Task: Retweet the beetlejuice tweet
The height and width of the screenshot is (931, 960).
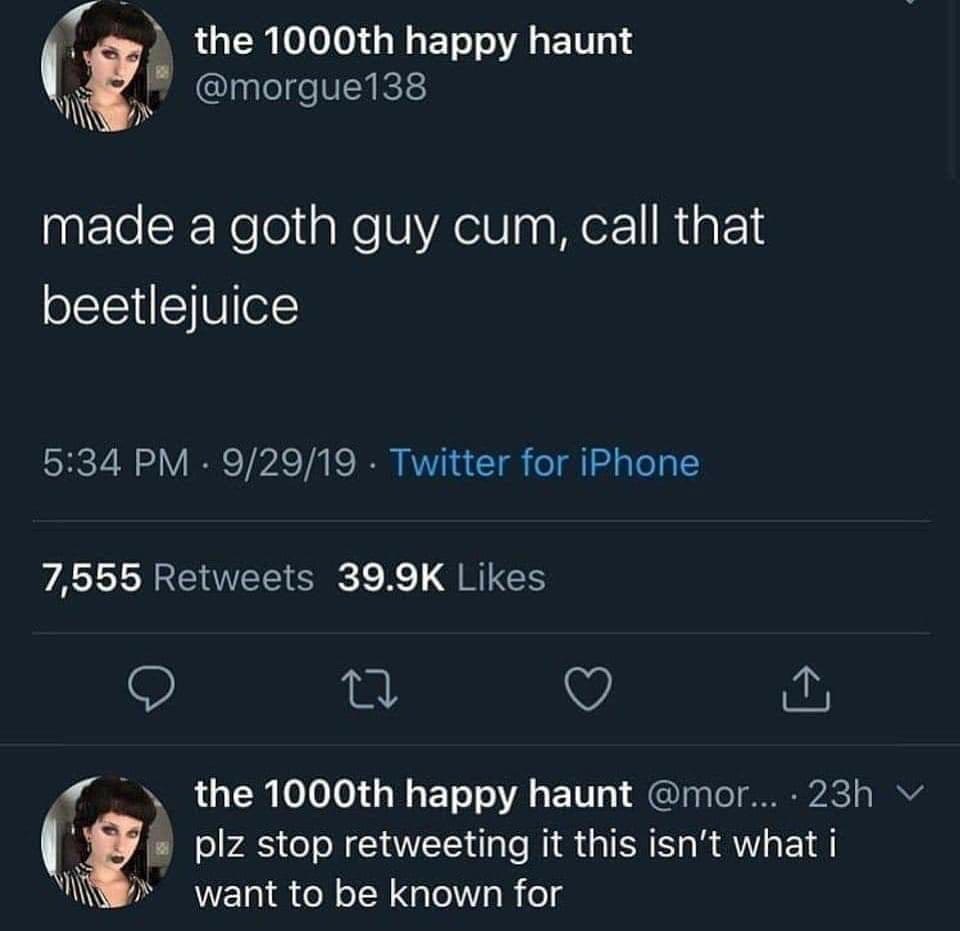Action: click(x=368, y=690)
